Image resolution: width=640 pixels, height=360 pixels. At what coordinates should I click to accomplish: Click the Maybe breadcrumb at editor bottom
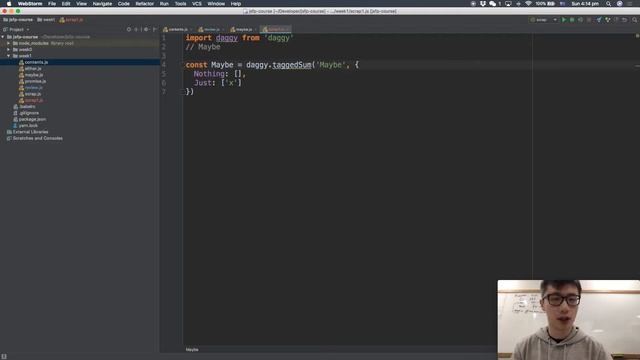point(192,350)
